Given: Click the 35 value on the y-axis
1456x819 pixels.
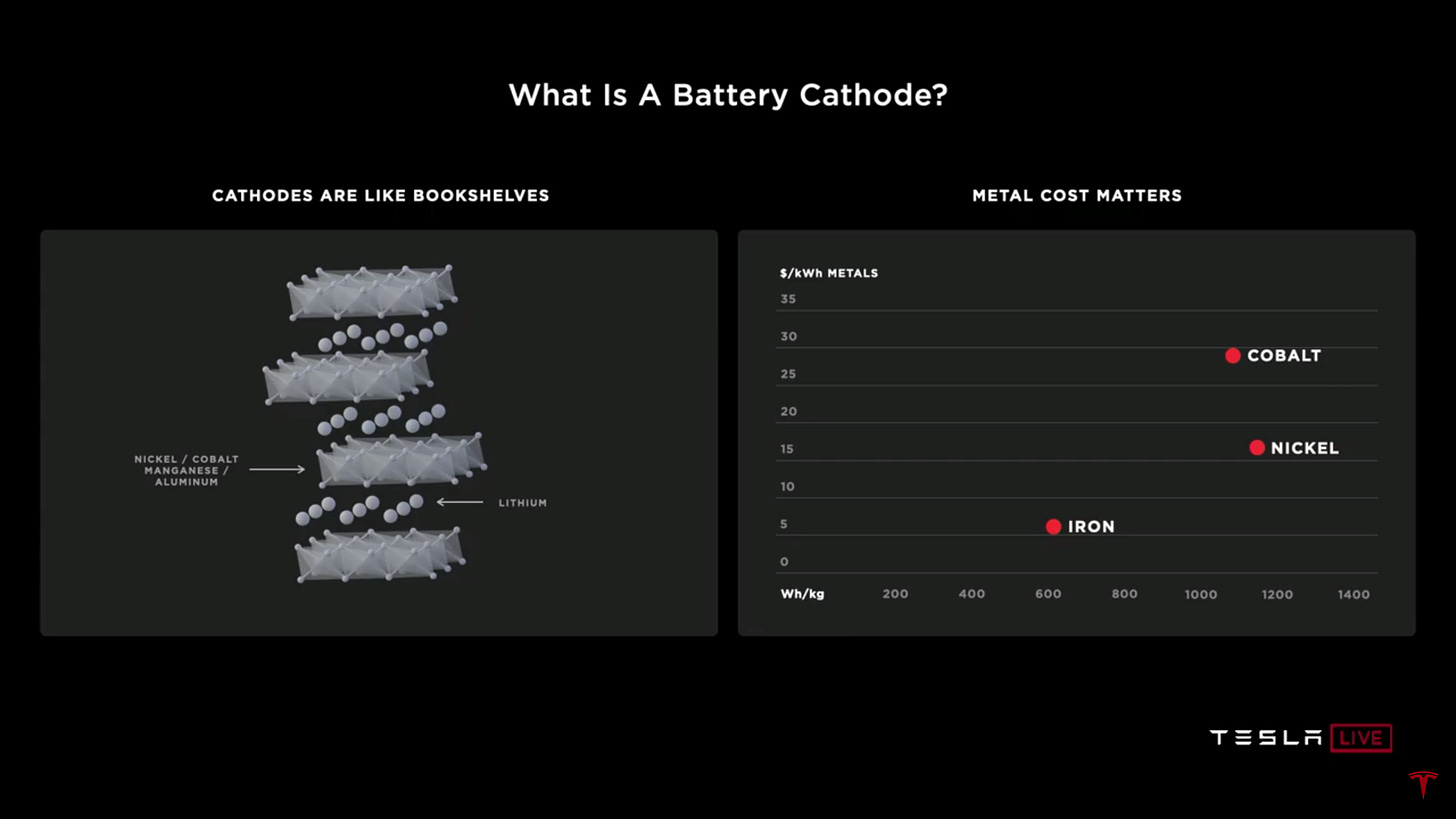Looking at the screenshot, I should coord(788,299).
